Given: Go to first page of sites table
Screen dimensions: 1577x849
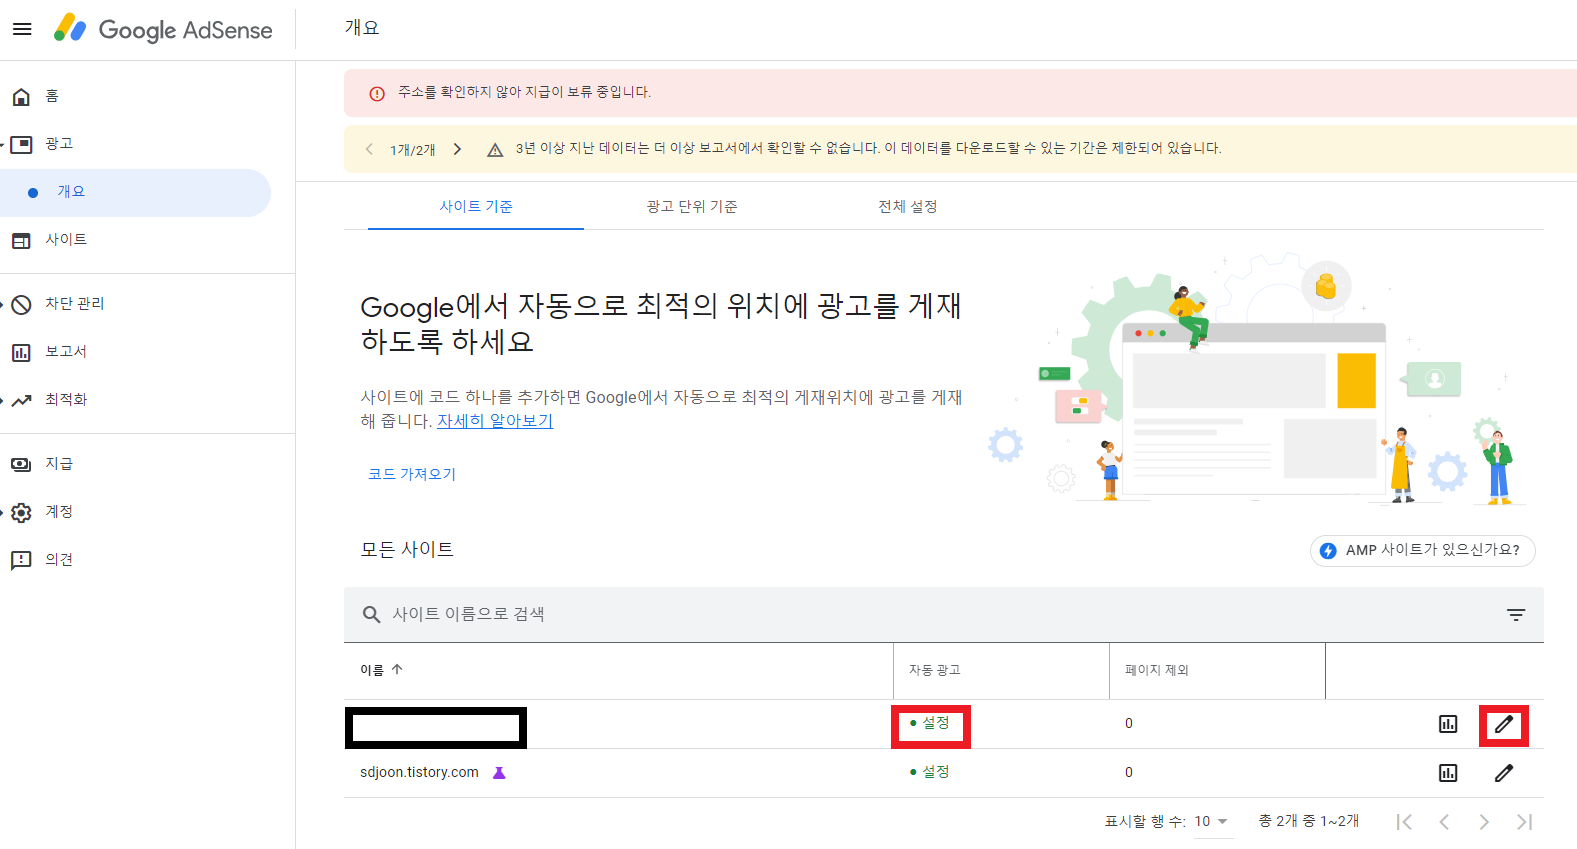Looking at the screenshot, I should pyautogui.click(x=1404, y=822).
